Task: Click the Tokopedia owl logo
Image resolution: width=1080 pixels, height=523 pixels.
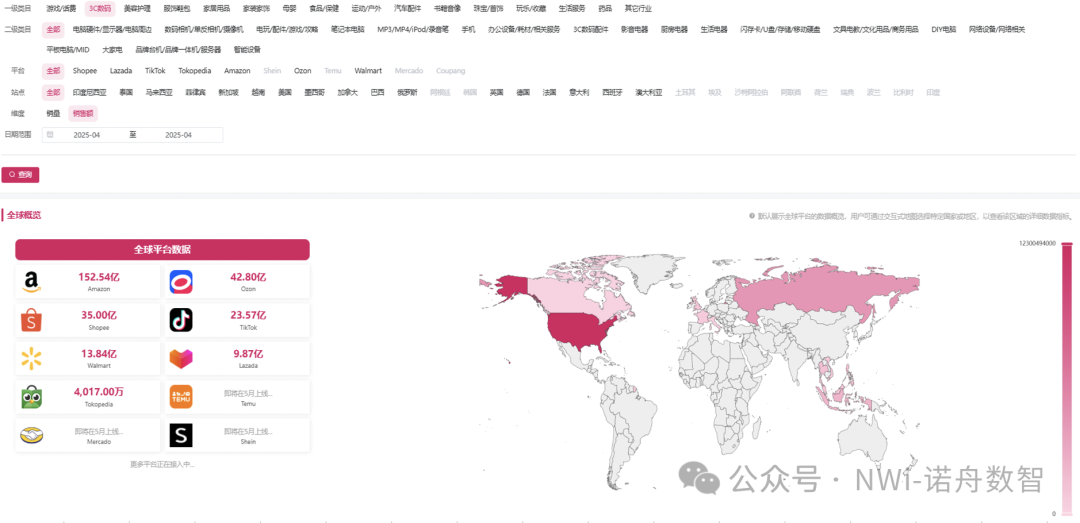Action: click(32, 397)
